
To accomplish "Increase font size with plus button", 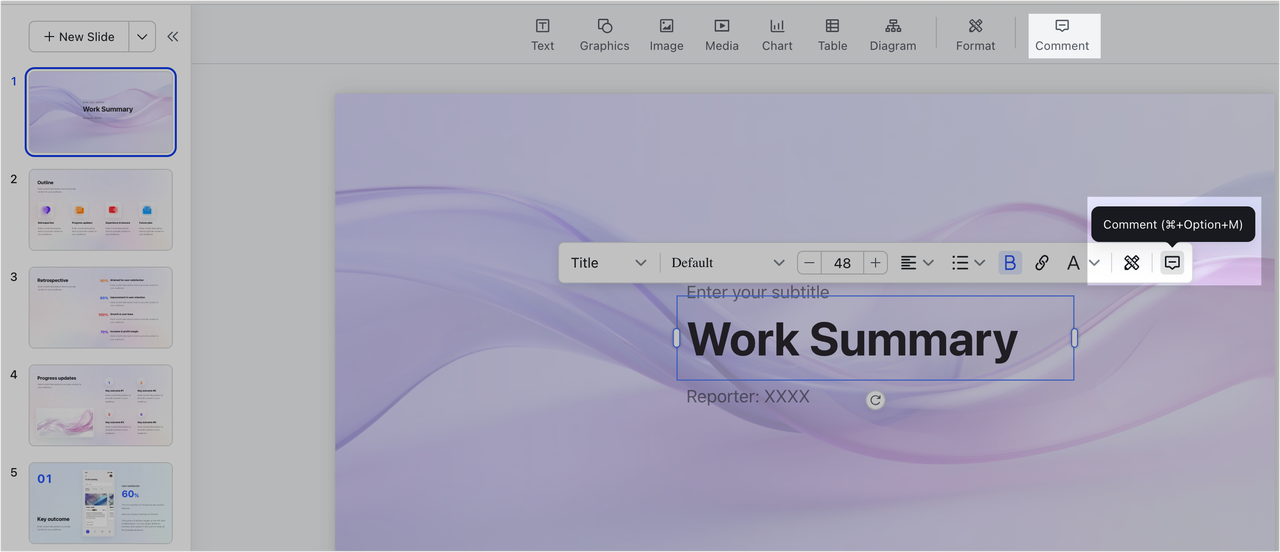I will pyautogui.click(x=875, y=263).
